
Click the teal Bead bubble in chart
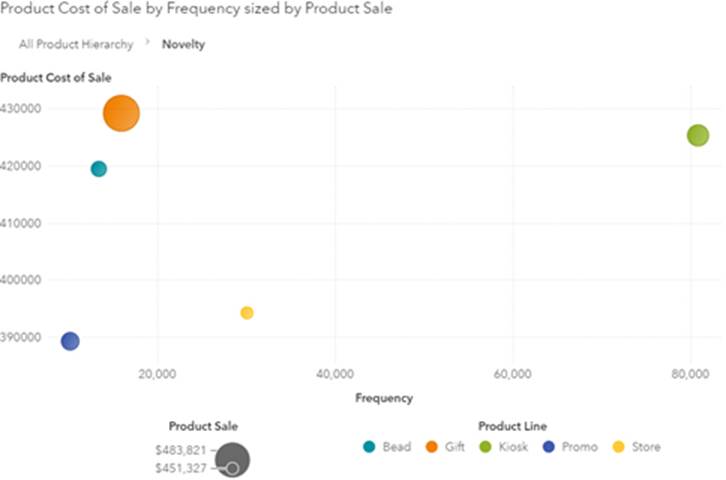coord(98,169)
